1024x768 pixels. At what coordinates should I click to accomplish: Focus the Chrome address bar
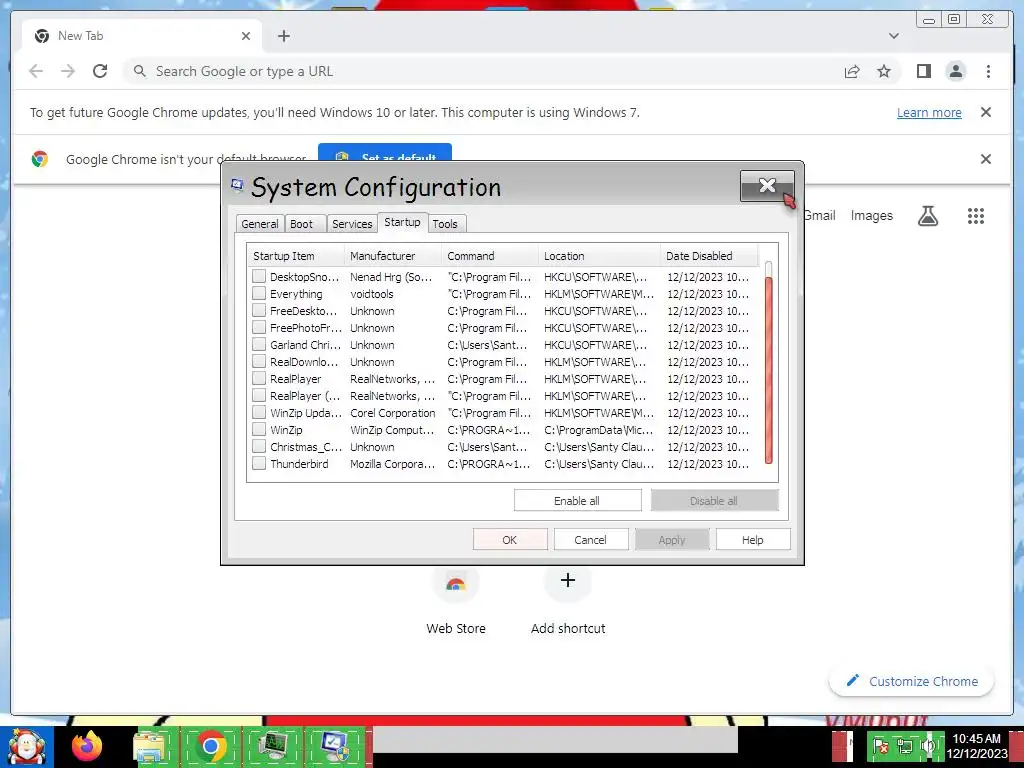tap(482, 71)
